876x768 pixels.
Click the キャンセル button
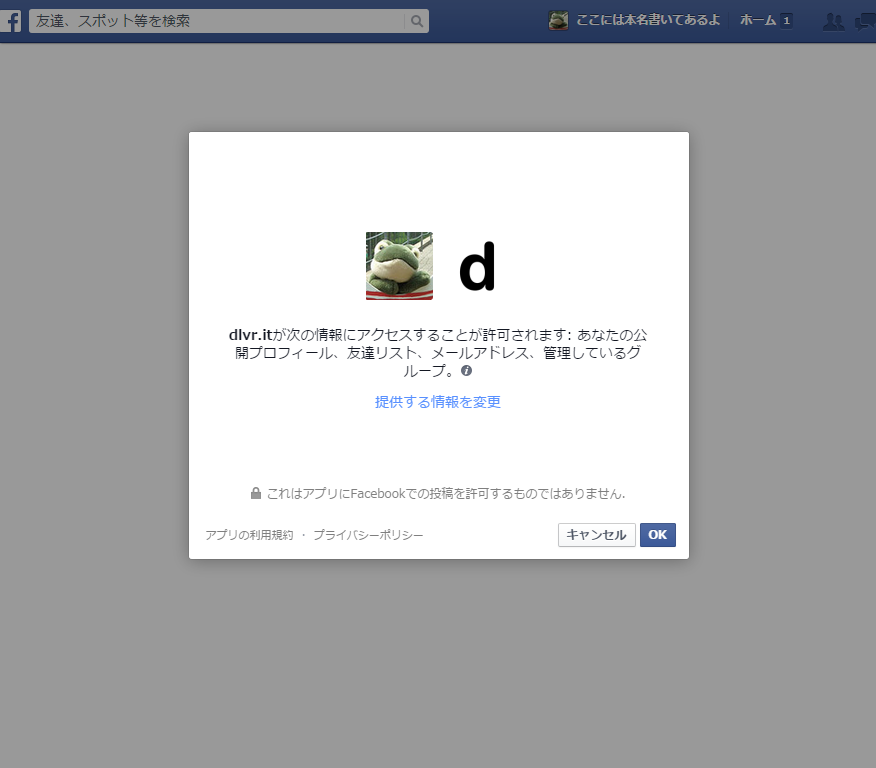[x=597, y=535]
